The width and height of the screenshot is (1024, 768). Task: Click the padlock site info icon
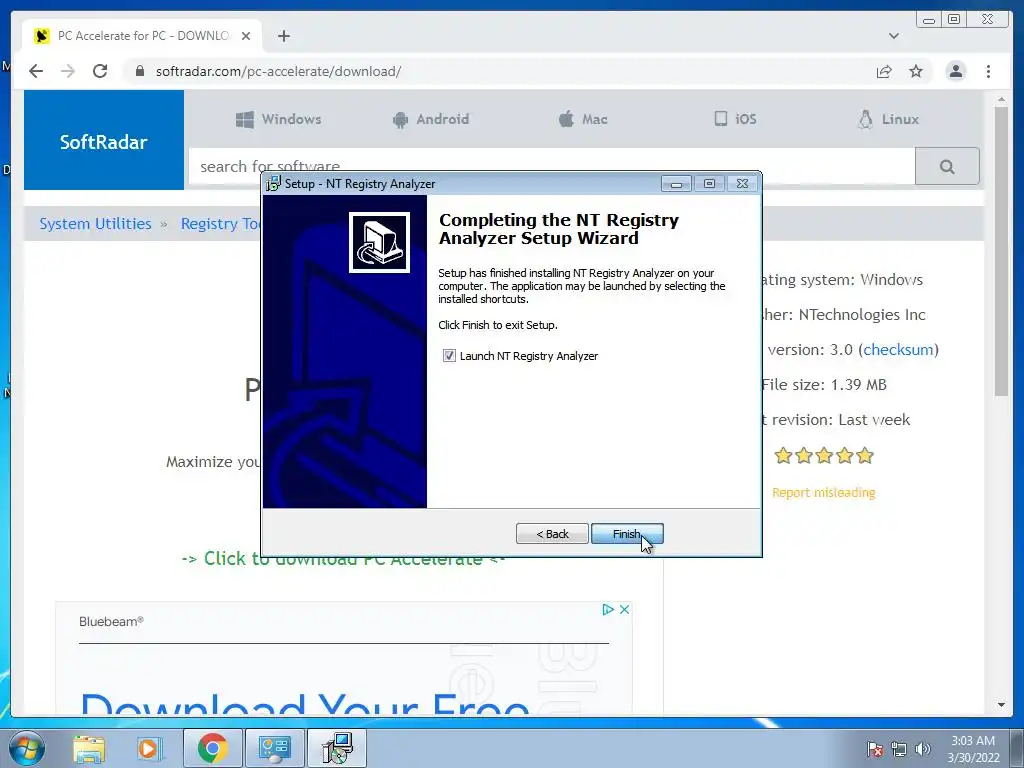click(x=139, y=71)
